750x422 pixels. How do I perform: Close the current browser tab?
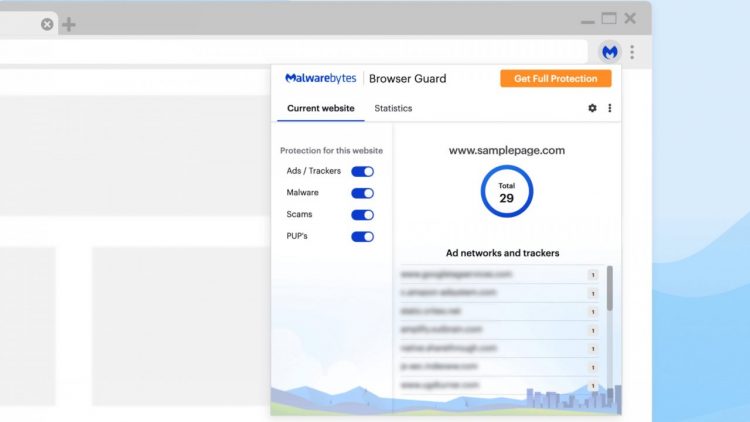pos(47,24)
